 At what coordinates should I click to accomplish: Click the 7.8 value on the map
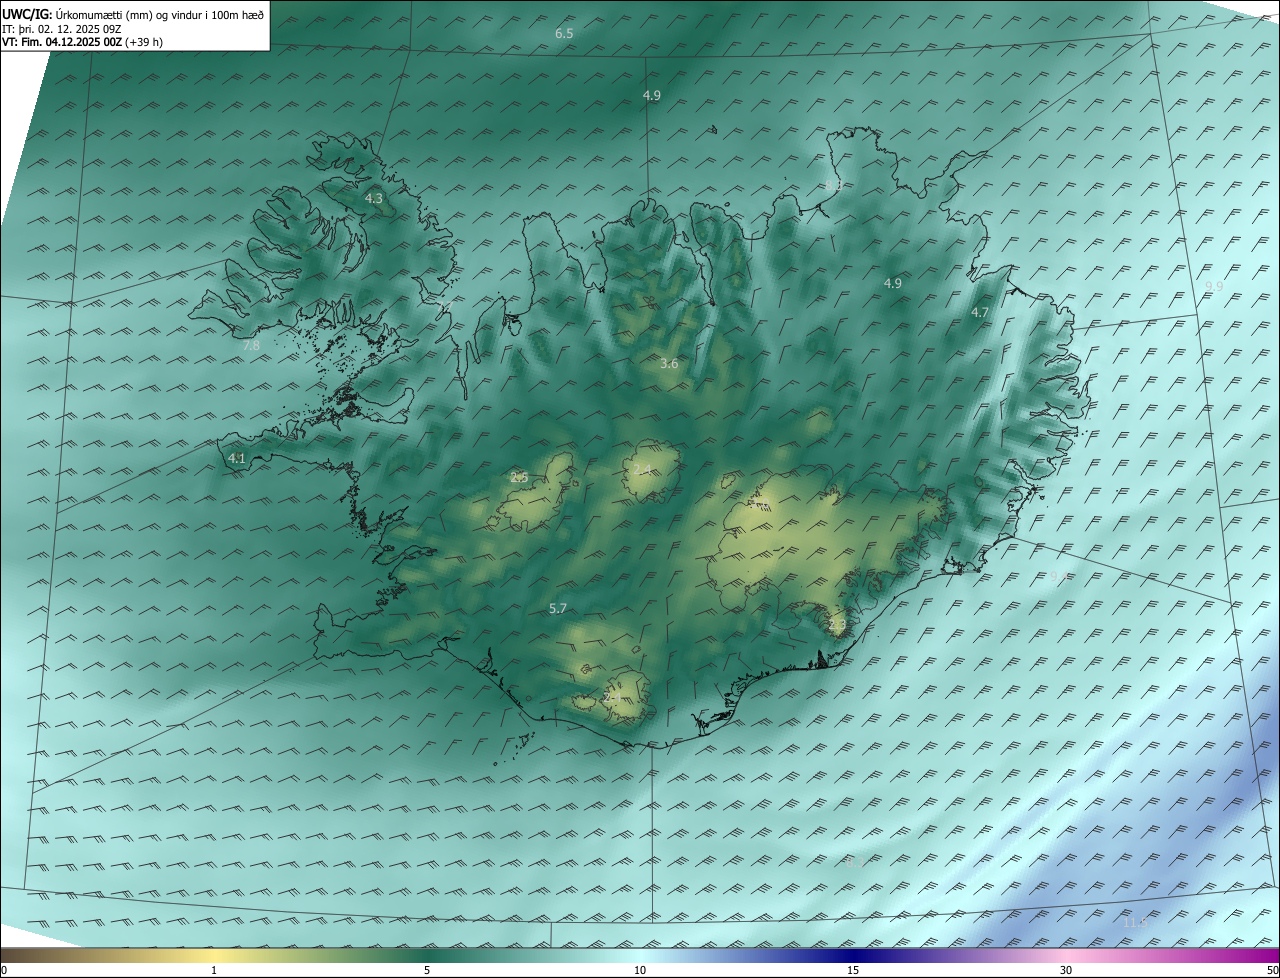pos(251,346)
